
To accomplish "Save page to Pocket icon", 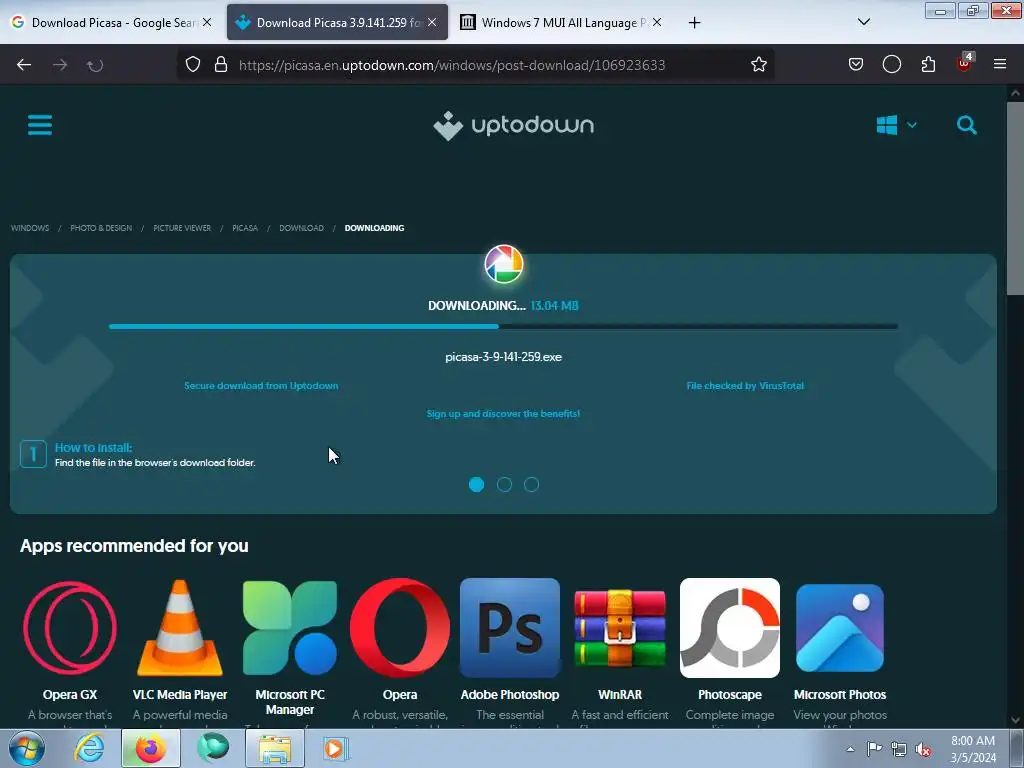I will point(856,65).
